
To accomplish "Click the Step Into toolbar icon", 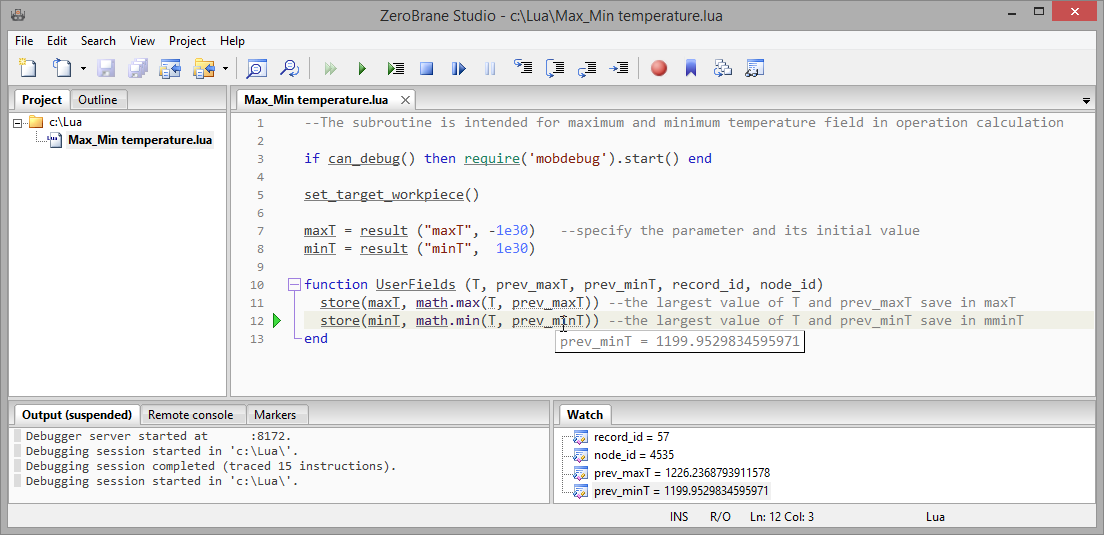I will 523,68.
